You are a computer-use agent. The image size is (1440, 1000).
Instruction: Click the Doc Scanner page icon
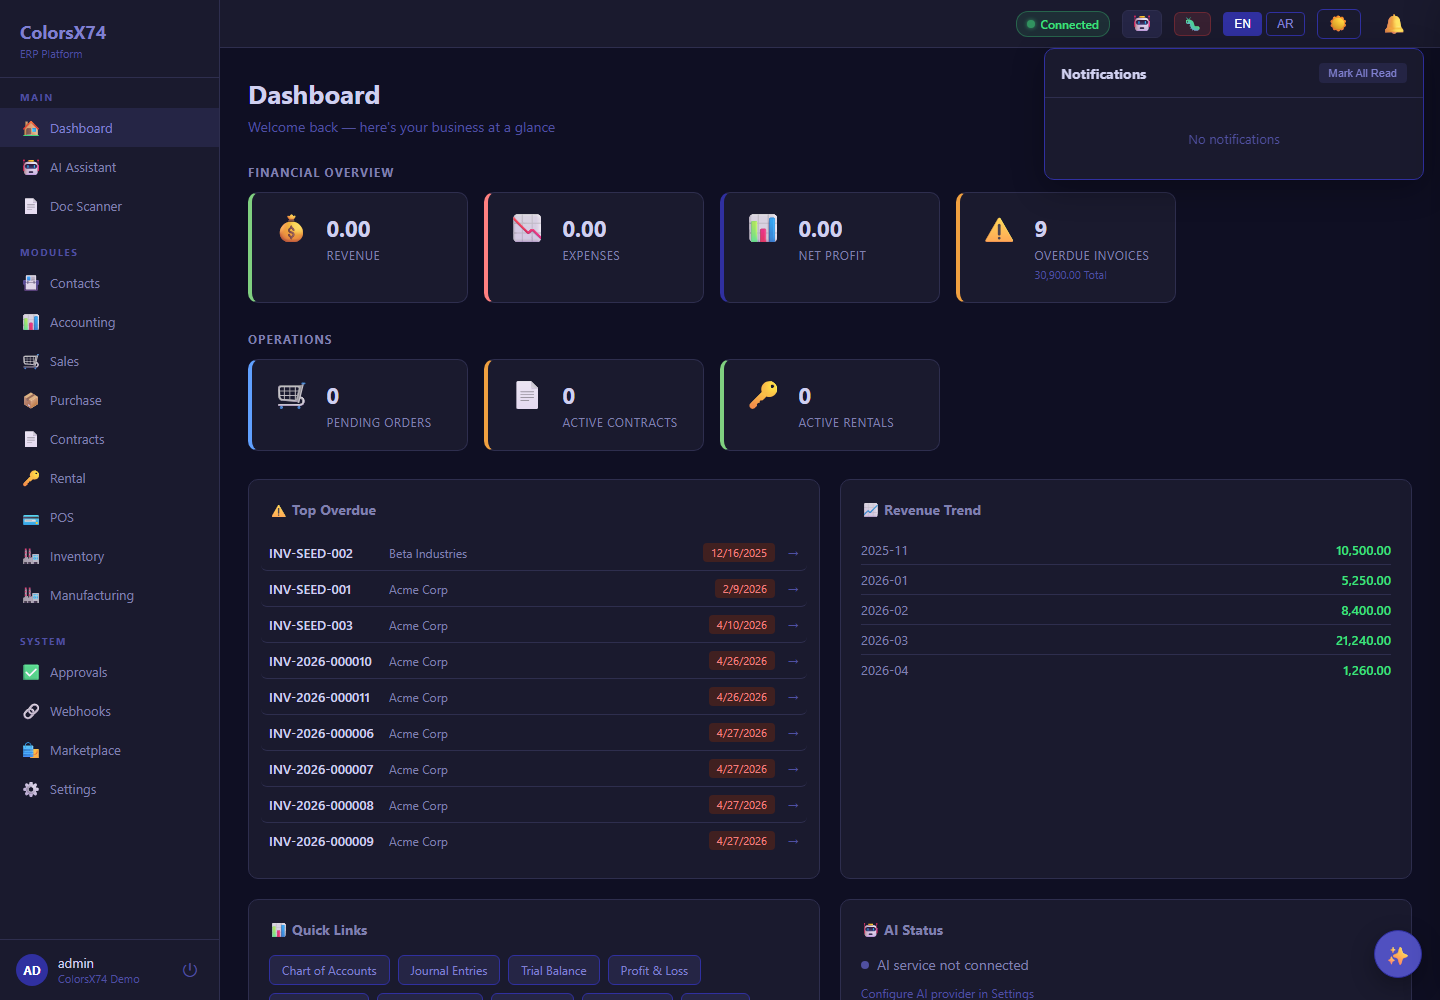[31, 206]
